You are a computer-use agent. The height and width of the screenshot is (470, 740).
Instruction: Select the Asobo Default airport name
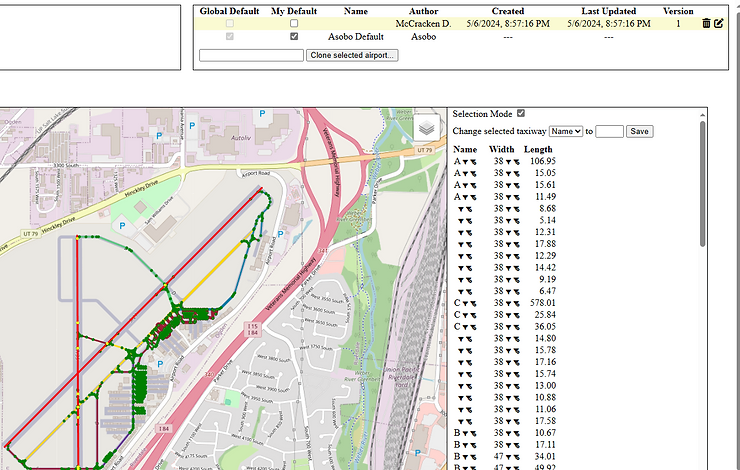coord(356,36)
